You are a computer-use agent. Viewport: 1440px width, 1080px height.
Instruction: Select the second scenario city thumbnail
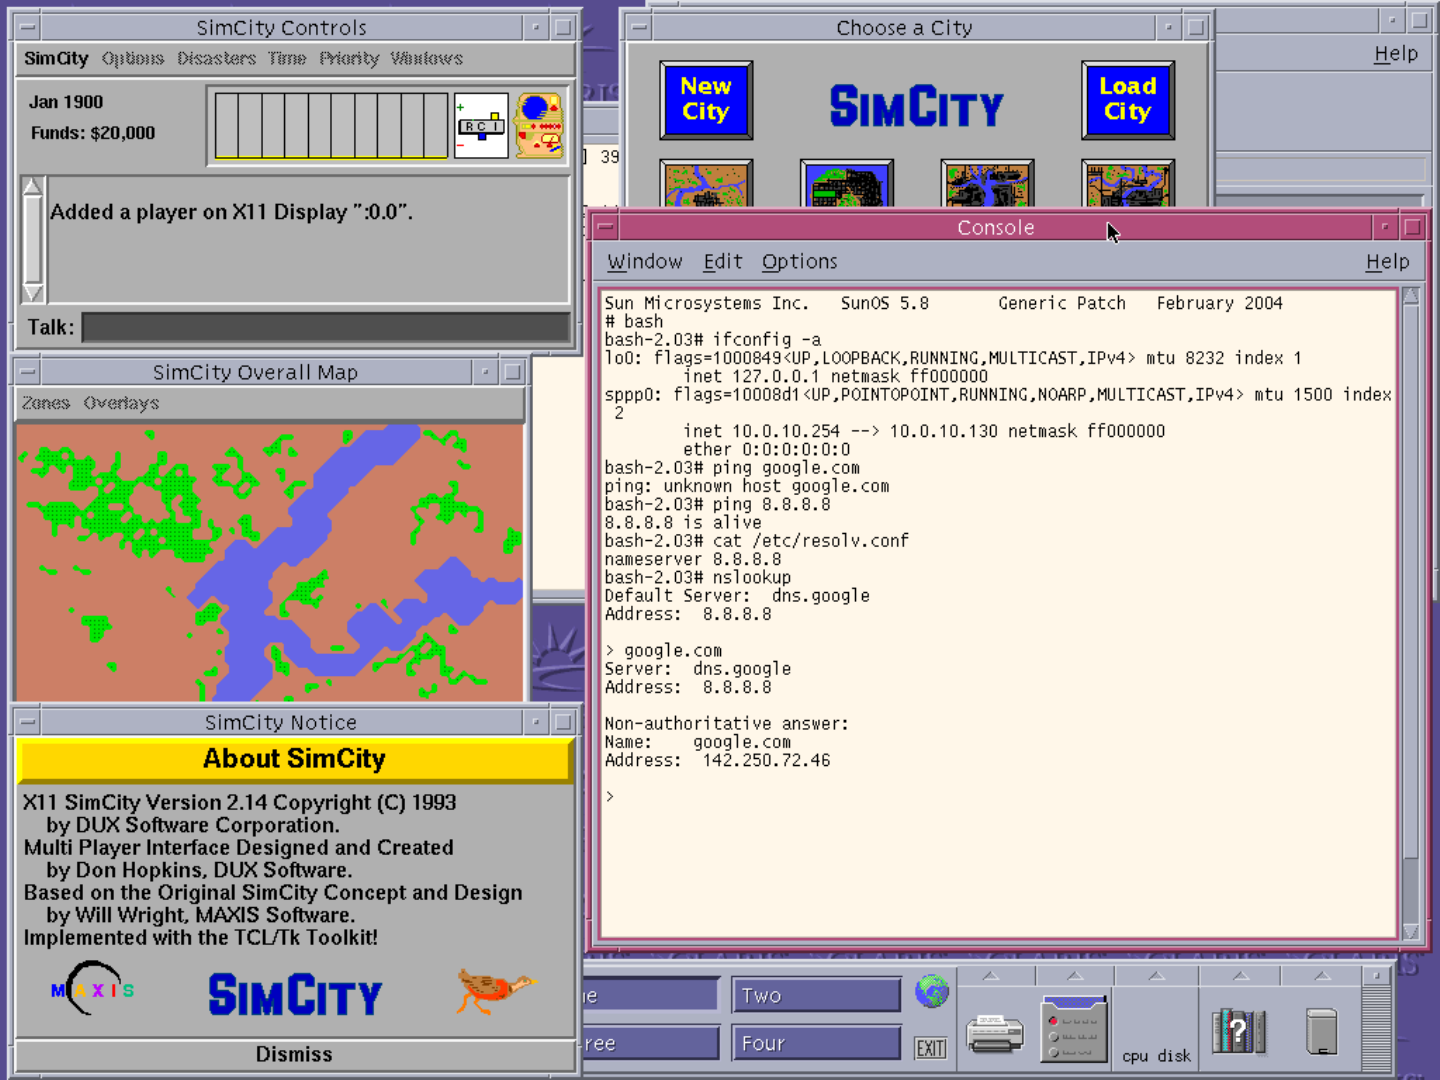click(847, 184)
